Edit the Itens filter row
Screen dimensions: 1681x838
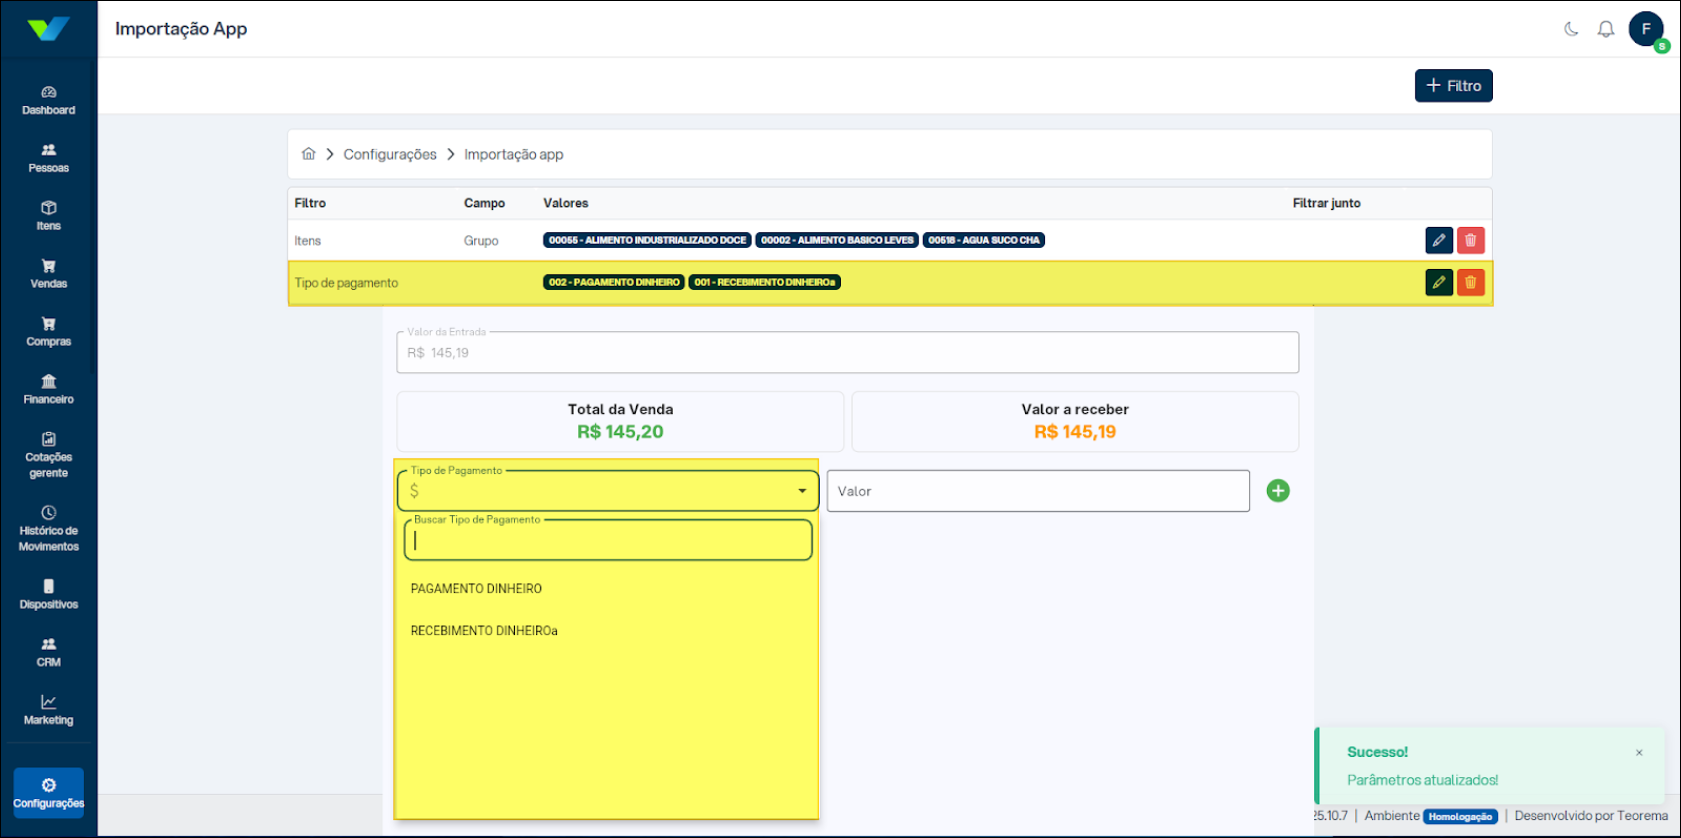tap(1438, 240)
